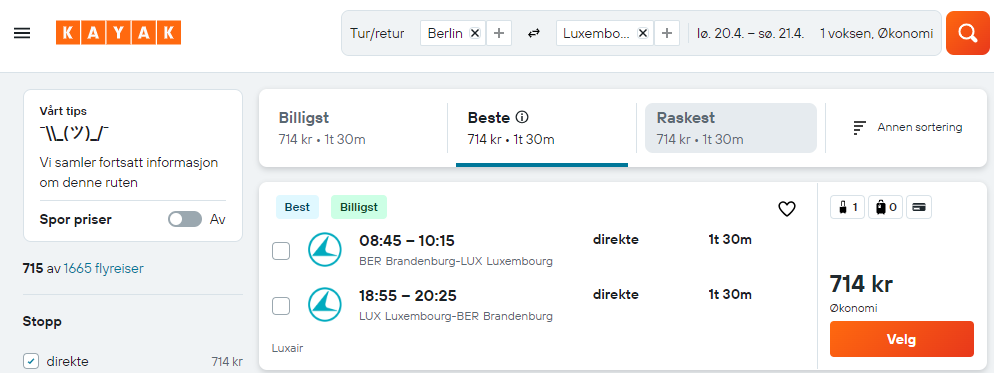
Task: Swap origin and destination airports
Action: tap(534, 33)
